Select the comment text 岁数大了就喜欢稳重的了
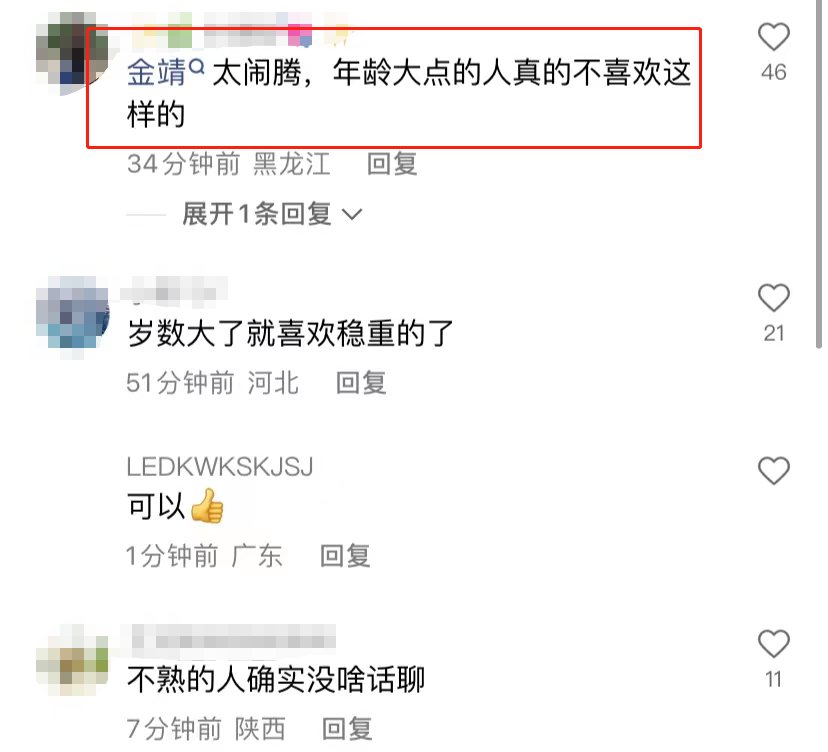The image size is (828, 752). click(290, 334)
